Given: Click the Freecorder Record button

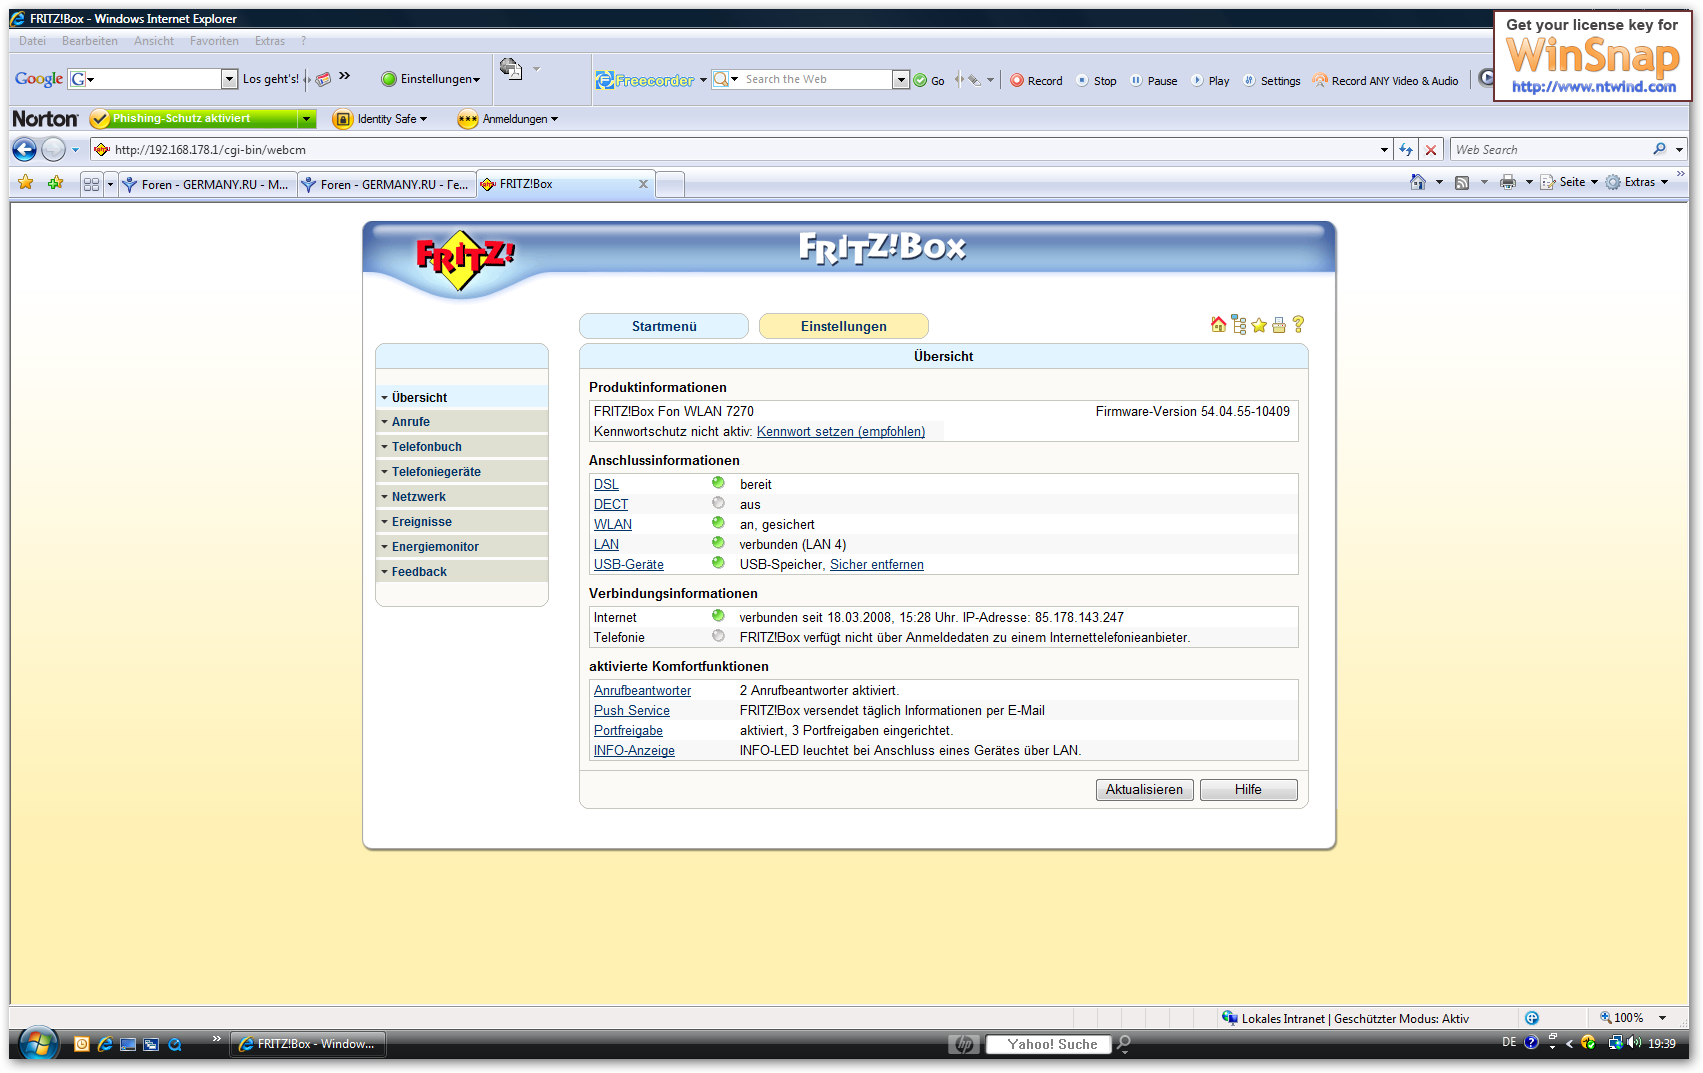Looking at the screenshot, I should click(1036, 81).
